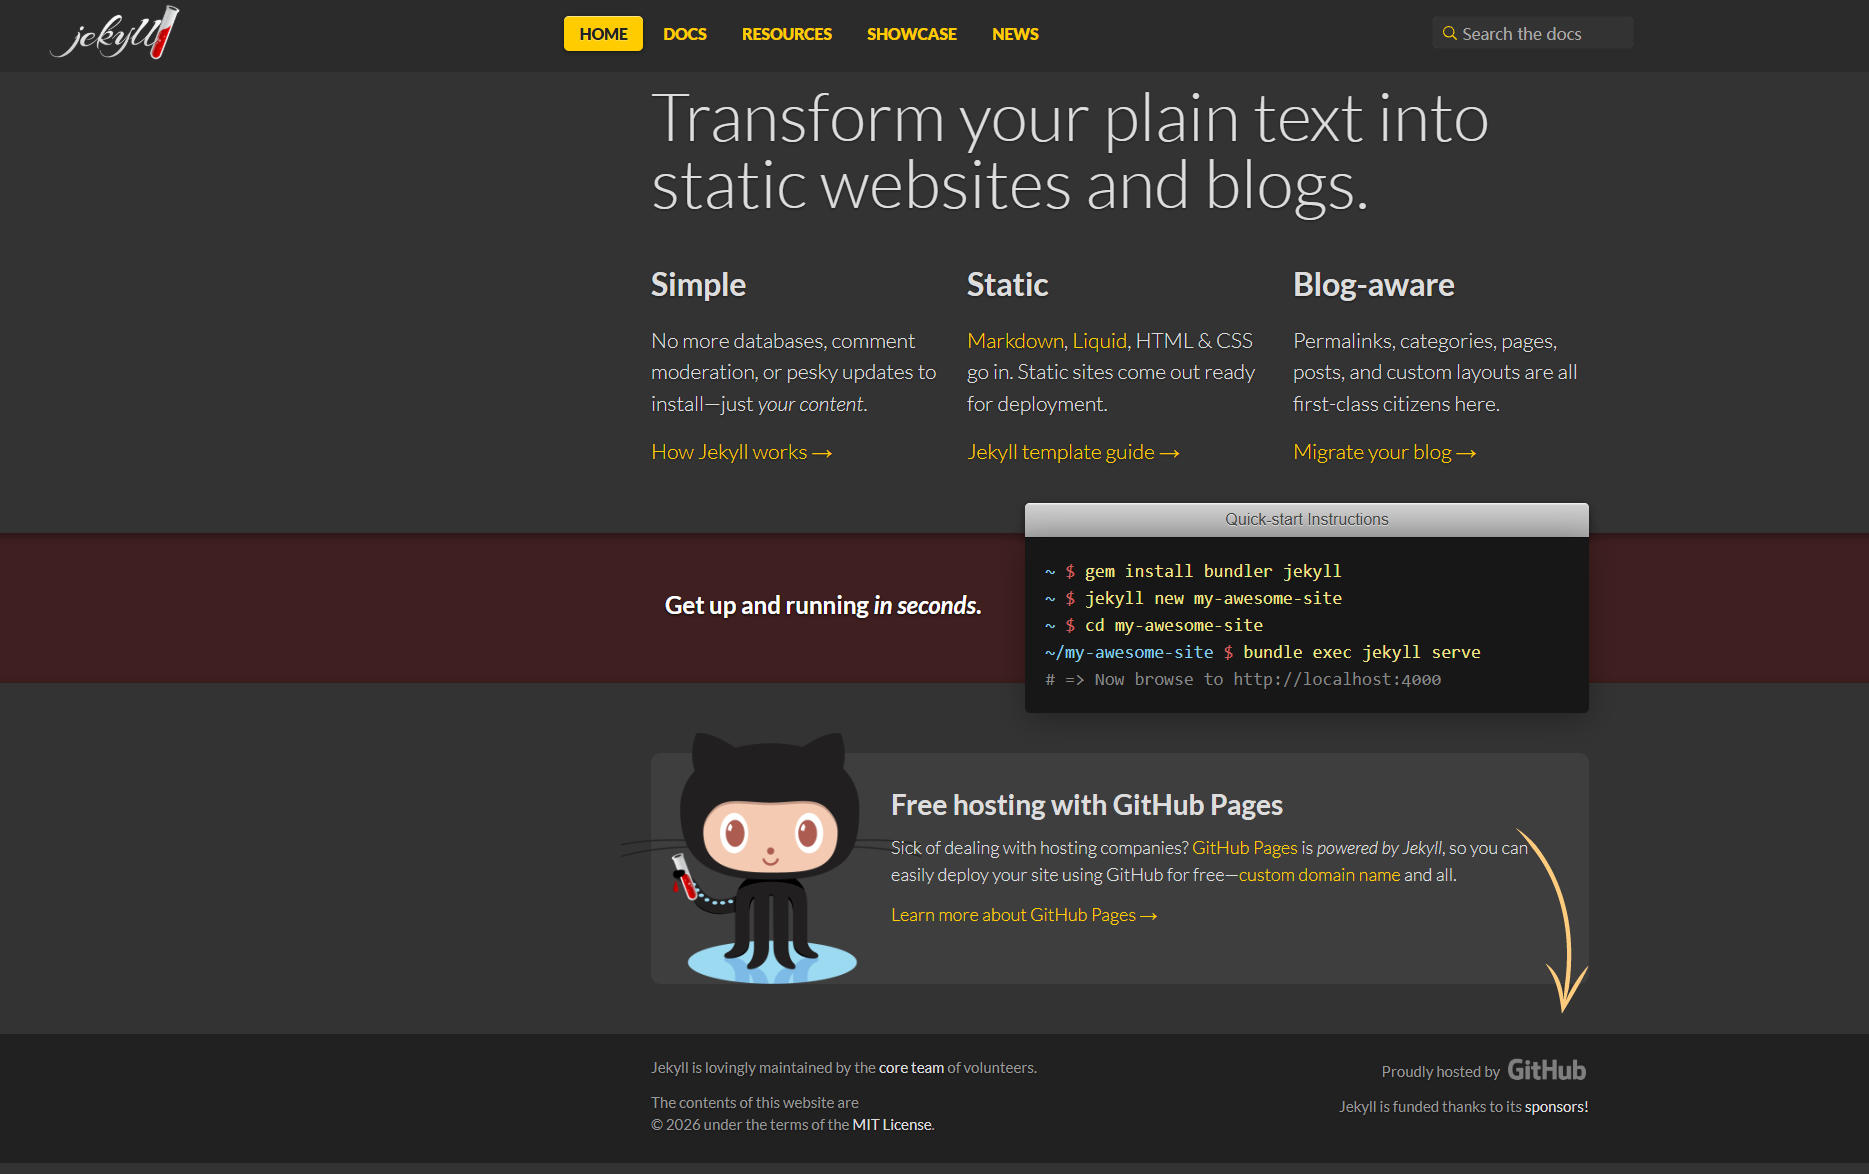Click the search magnifier icon

pyautogui.click(x=1449, y=33)
